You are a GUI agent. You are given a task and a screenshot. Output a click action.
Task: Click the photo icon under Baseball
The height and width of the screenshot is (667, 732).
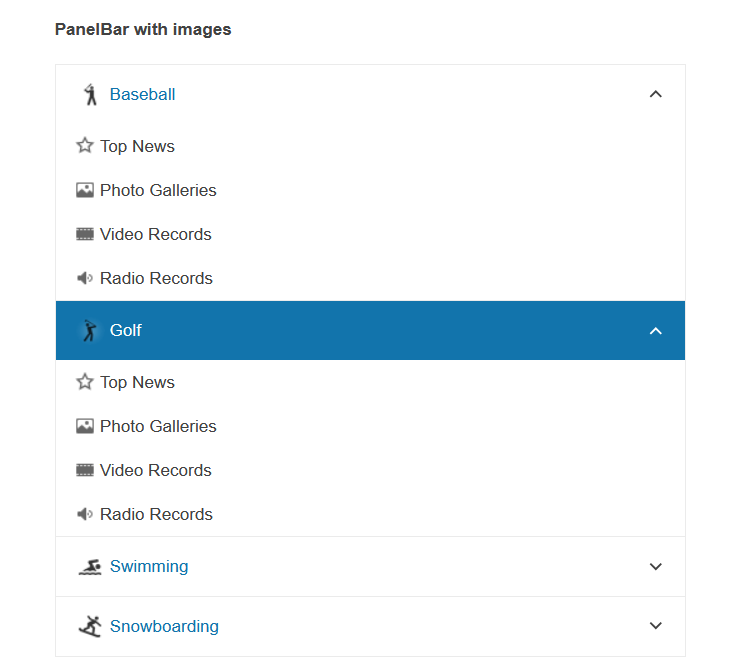(x=85, y=190)
